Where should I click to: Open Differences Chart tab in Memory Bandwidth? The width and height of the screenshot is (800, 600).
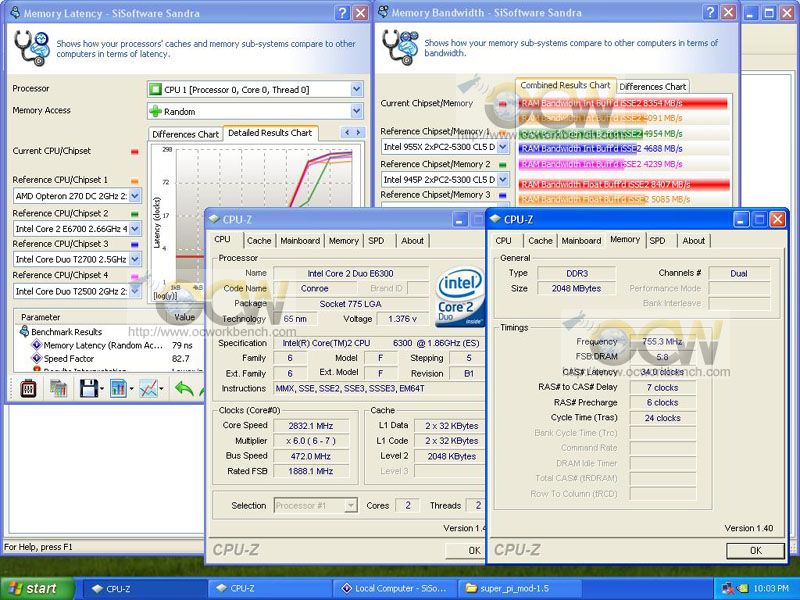click(x=653, y=86)
